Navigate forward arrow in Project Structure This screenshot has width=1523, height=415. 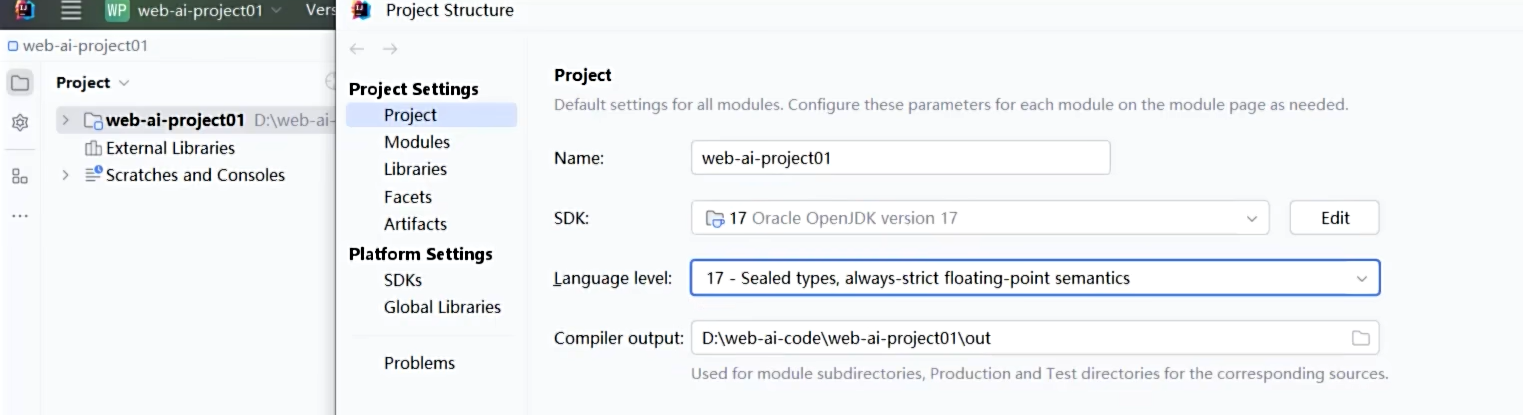[x=390, y=49]
